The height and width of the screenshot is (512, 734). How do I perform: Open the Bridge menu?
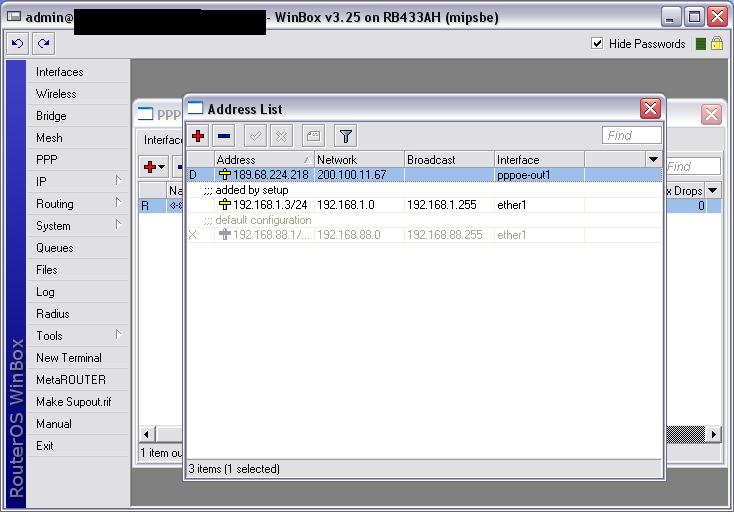click(x=77, y=116)
